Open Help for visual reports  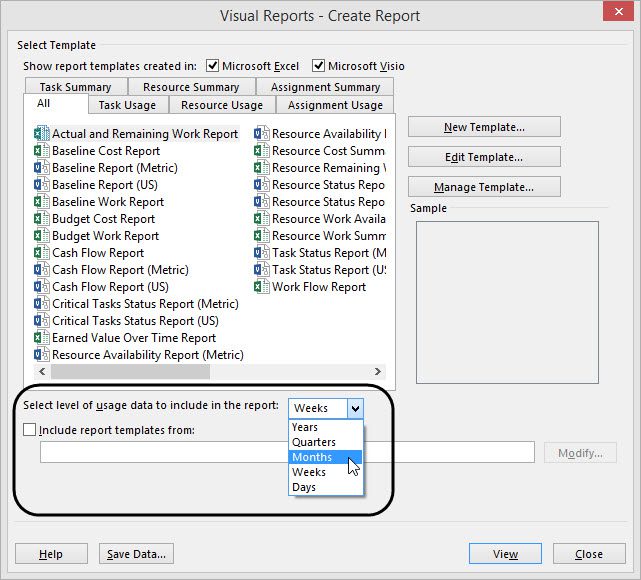51,554
